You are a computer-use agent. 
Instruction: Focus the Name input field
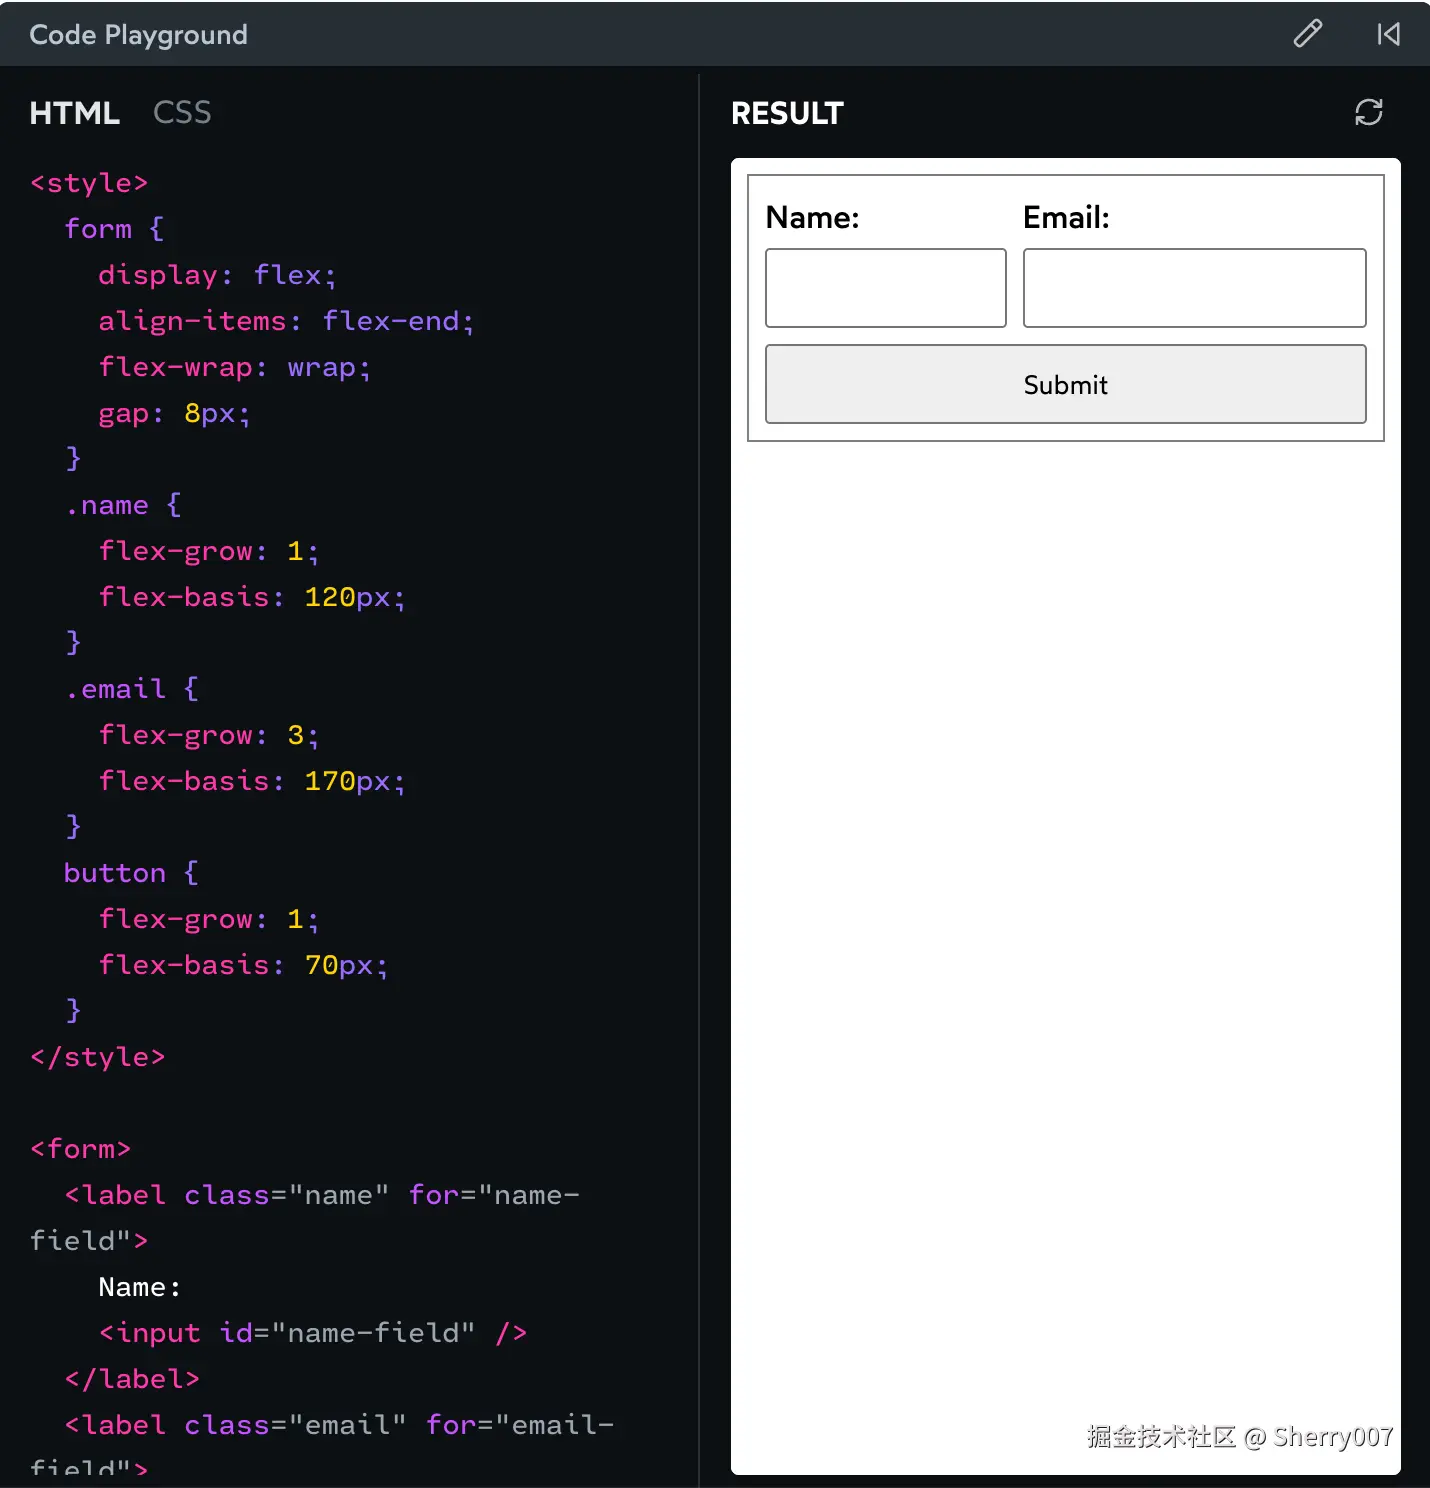pyautogui.click(x=886, y=288)
